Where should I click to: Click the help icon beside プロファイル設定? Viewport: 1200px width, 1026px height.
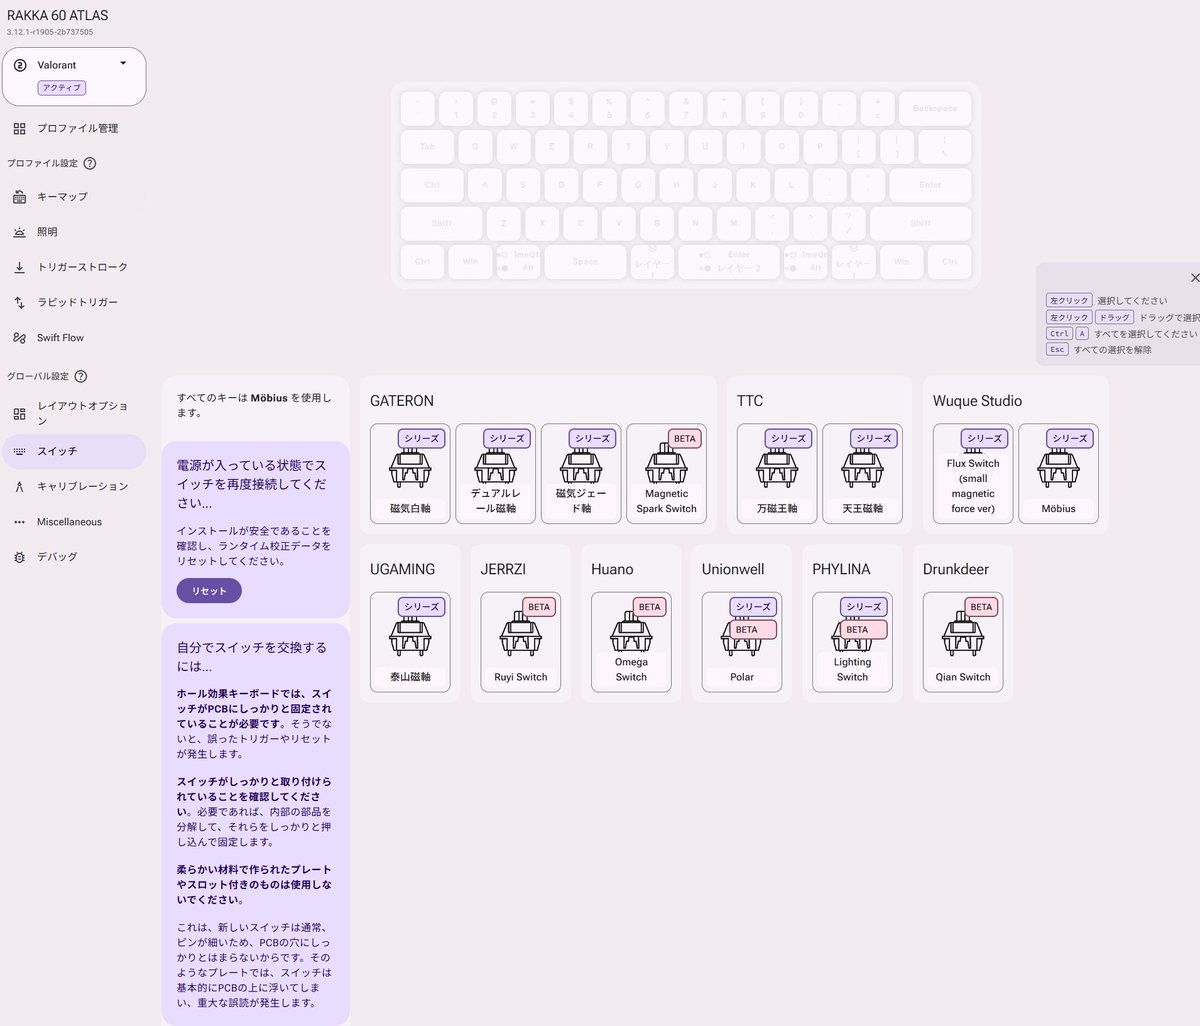tap(90, 163)
